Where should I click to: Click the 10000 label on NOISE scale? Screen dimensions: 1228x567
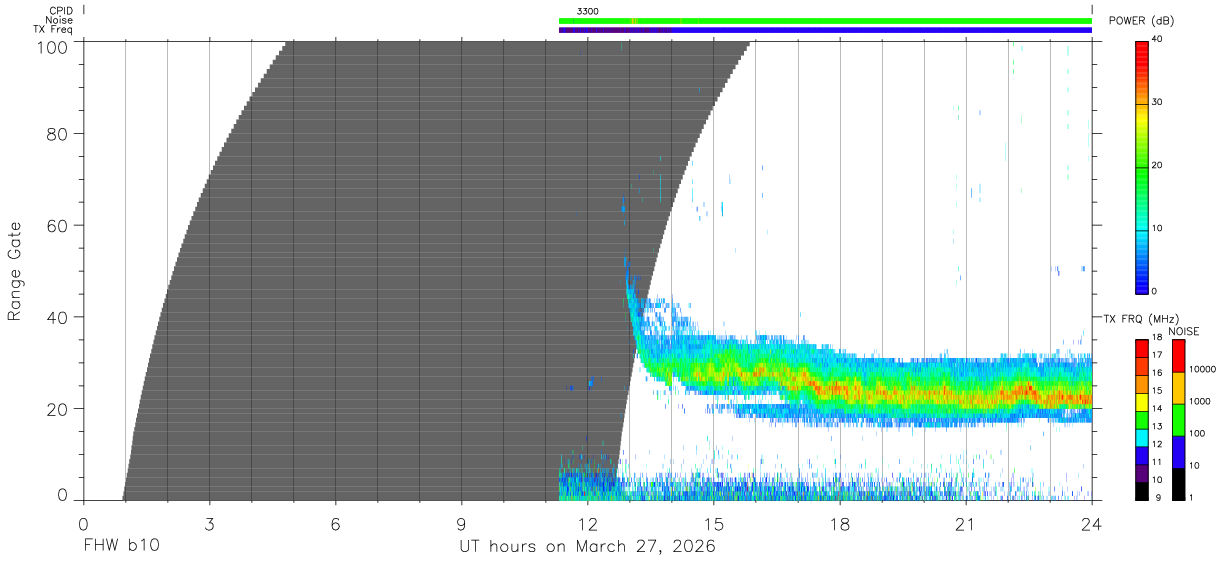coord(1201,369)
